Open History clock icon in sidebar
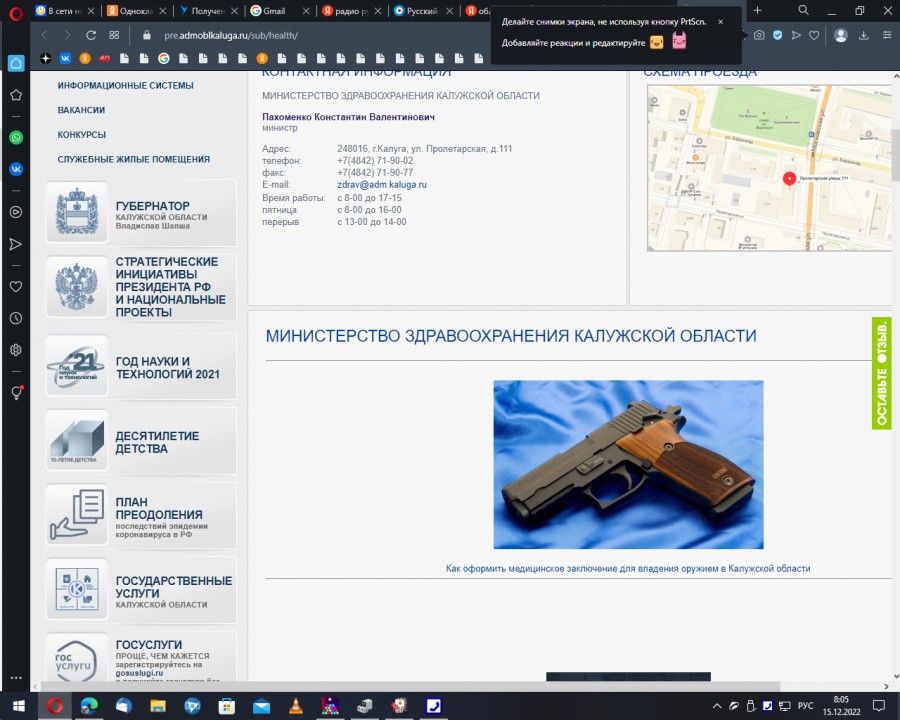 16,318
